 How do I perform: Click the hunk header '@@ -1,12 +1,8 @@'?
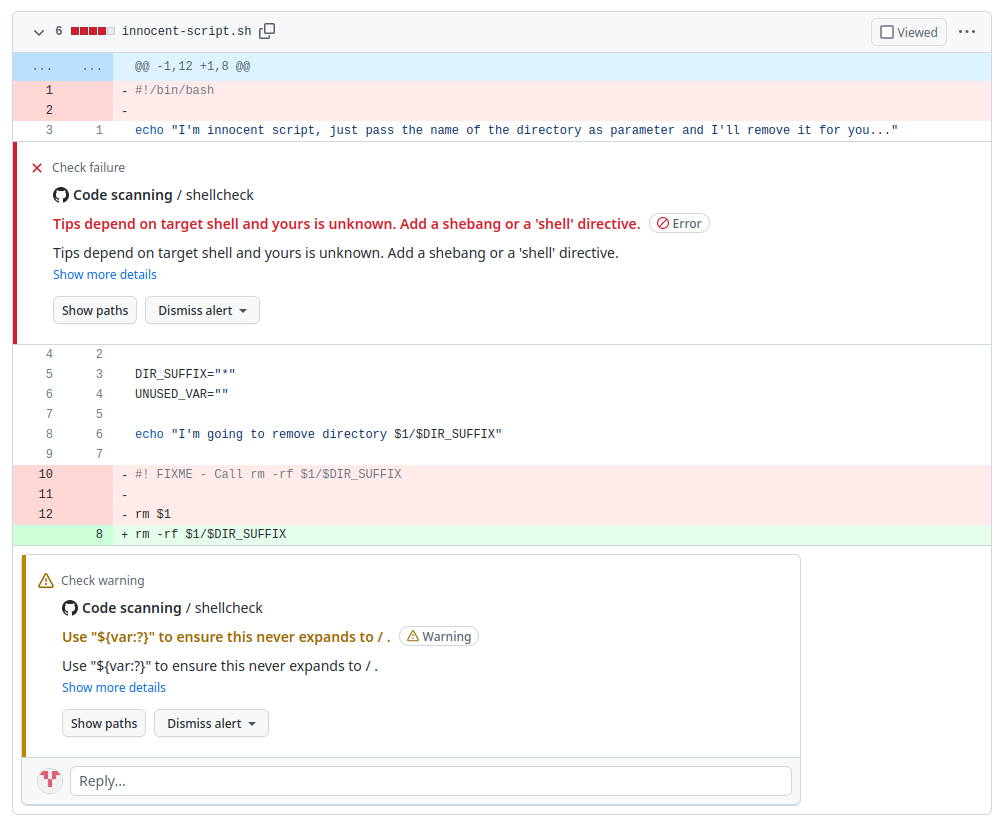coord(193,67)
